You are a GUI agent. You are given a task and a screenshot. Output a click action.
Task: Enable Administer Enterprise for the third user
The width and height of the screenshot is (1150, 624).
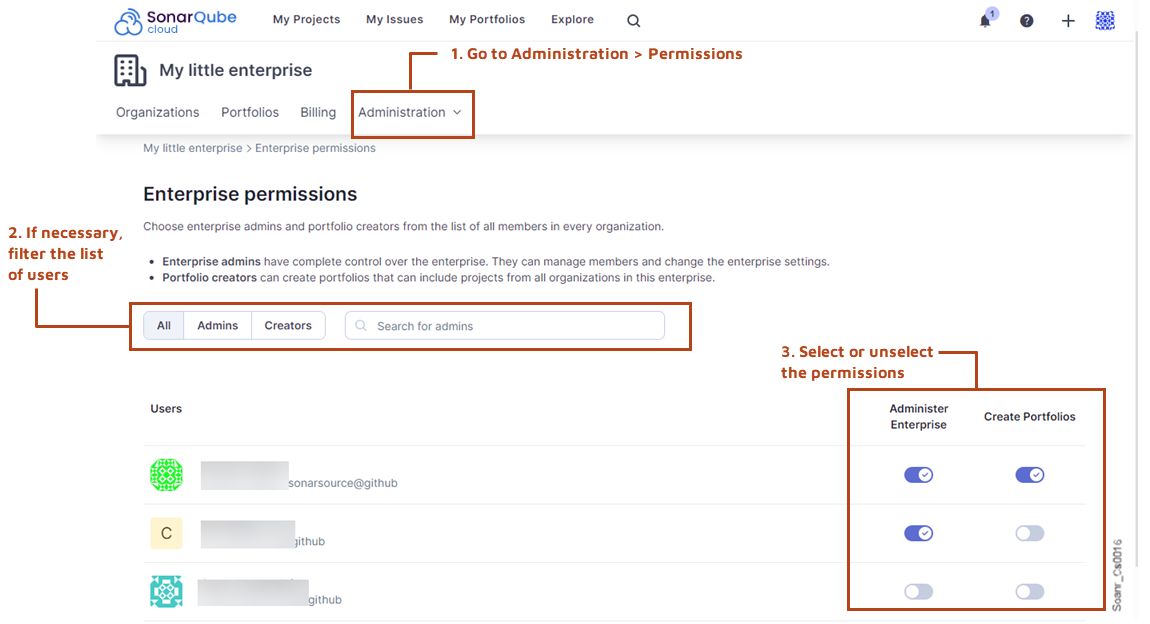pyautogui.click(x=918, y=591)
